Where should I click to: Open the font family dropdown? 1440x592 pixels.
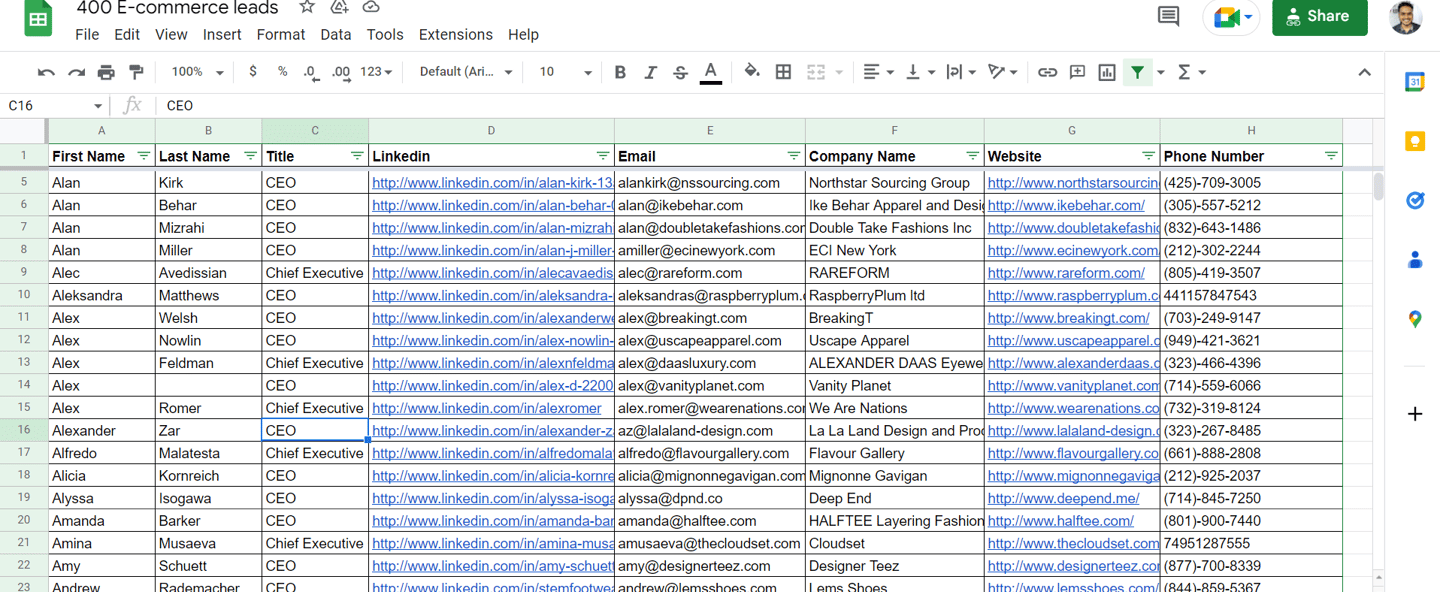(x=465, y=72)
